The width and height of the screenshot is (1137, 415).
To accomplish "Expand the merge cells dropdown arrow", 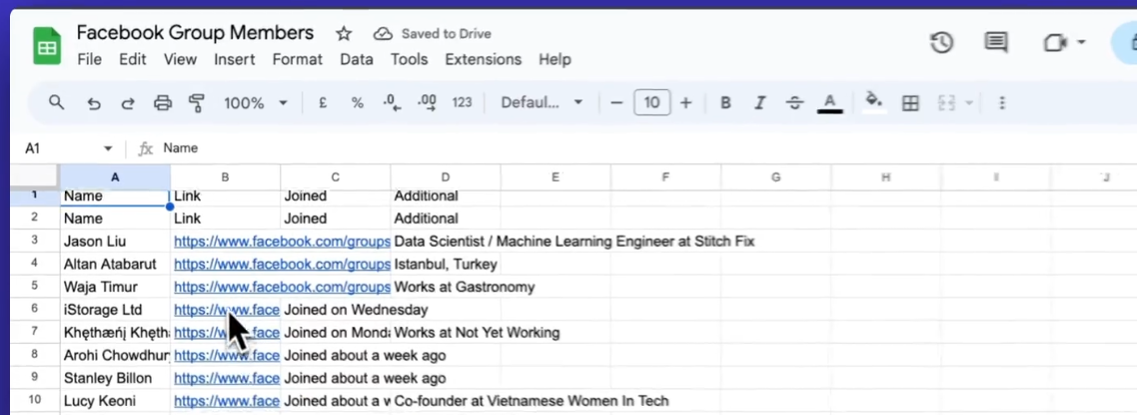I will click(969, 103).
